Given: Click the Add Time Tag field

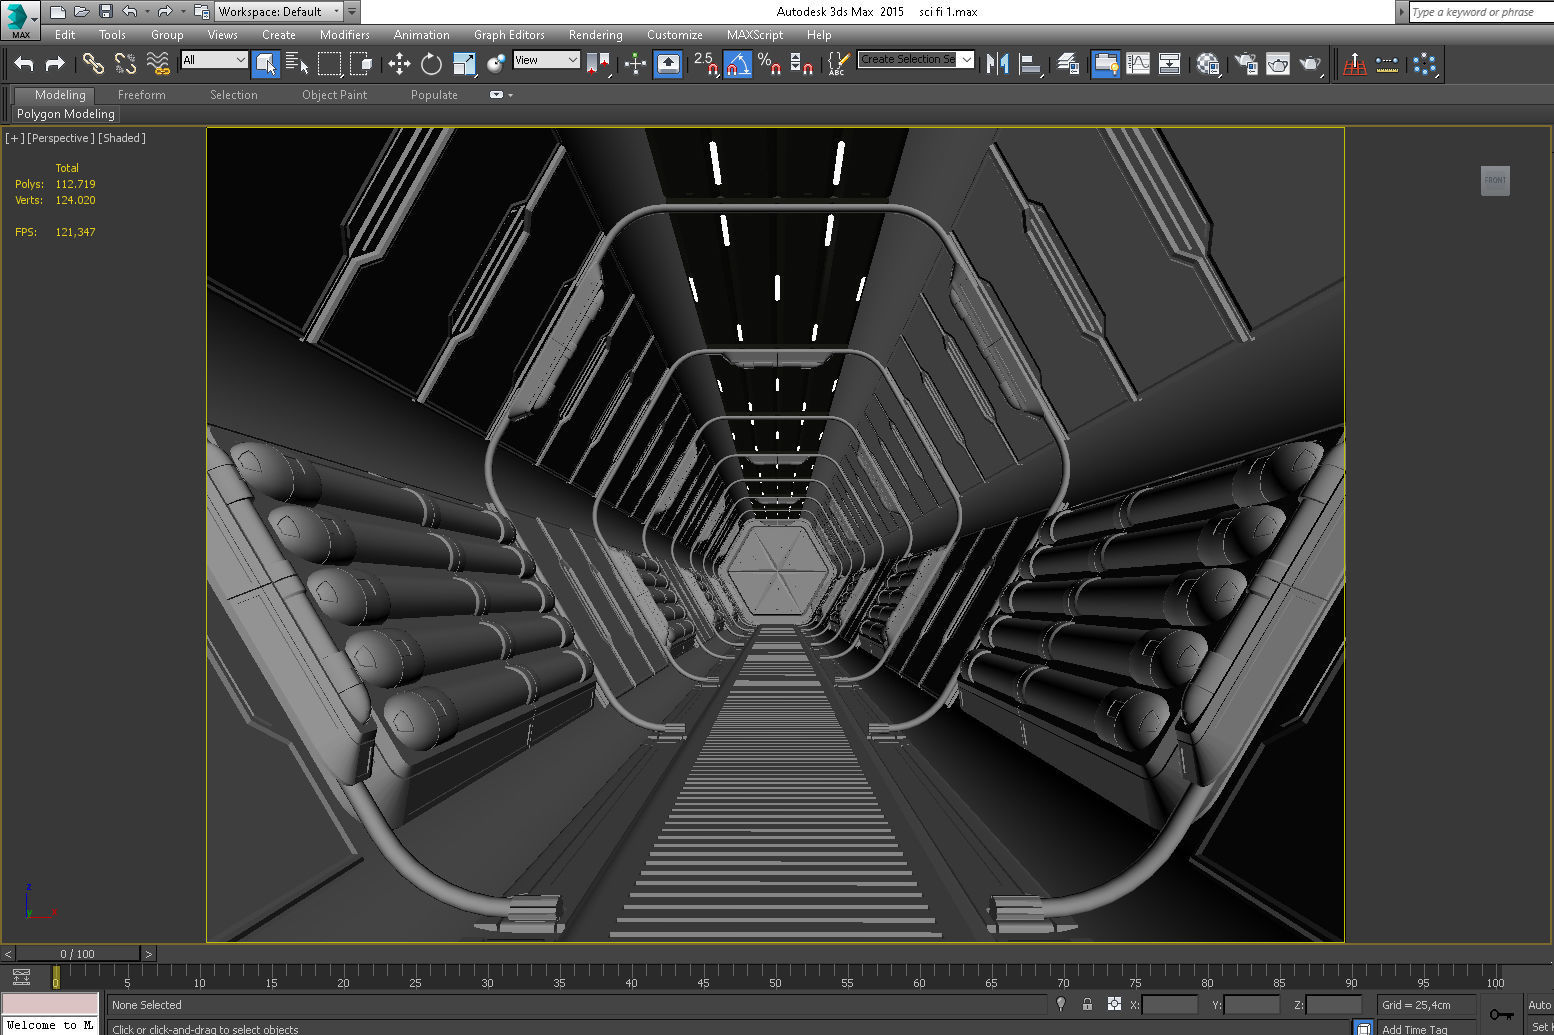Looking at the screenshot, I should point(1414,1028).
